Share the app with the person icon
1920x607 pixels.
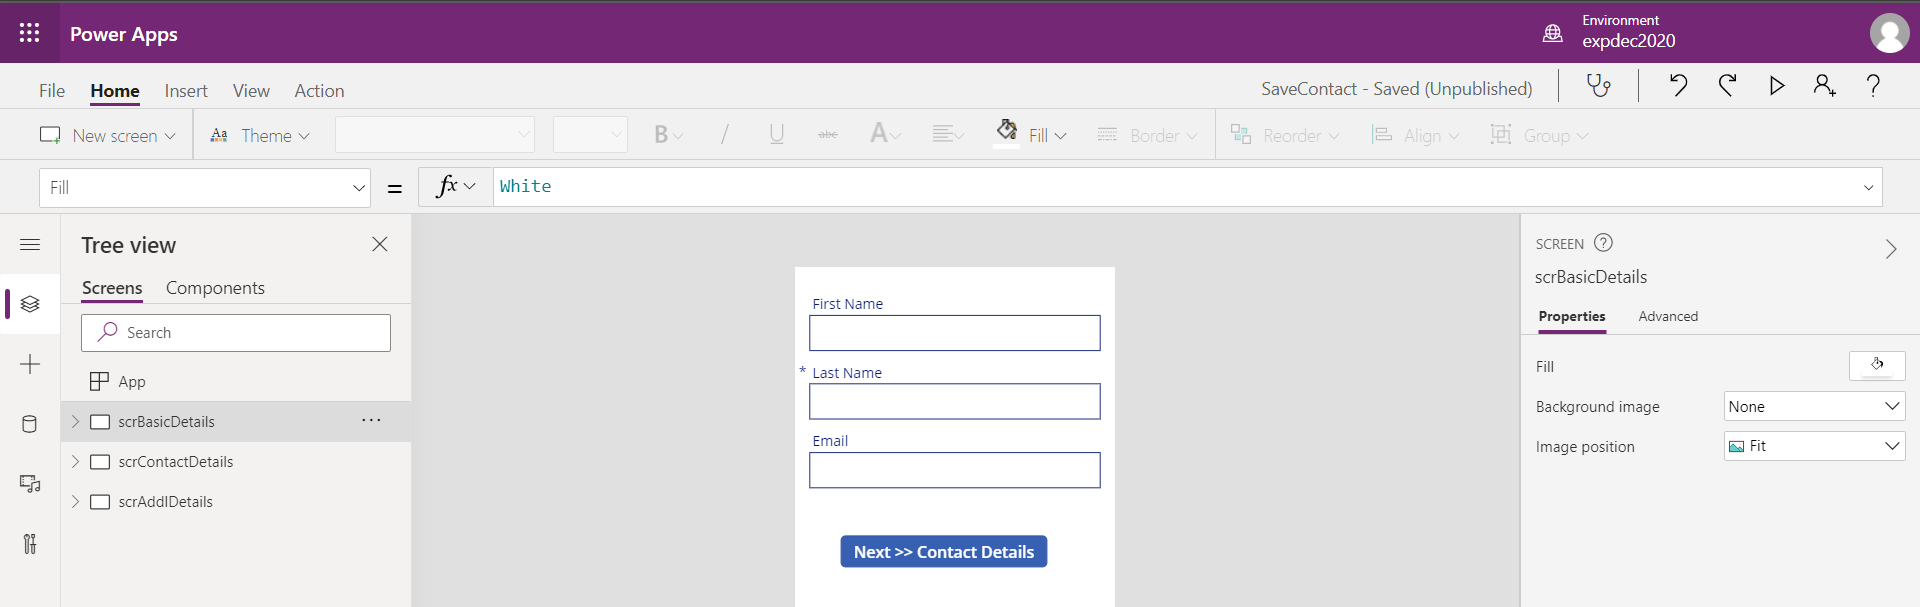point(1825,86)
